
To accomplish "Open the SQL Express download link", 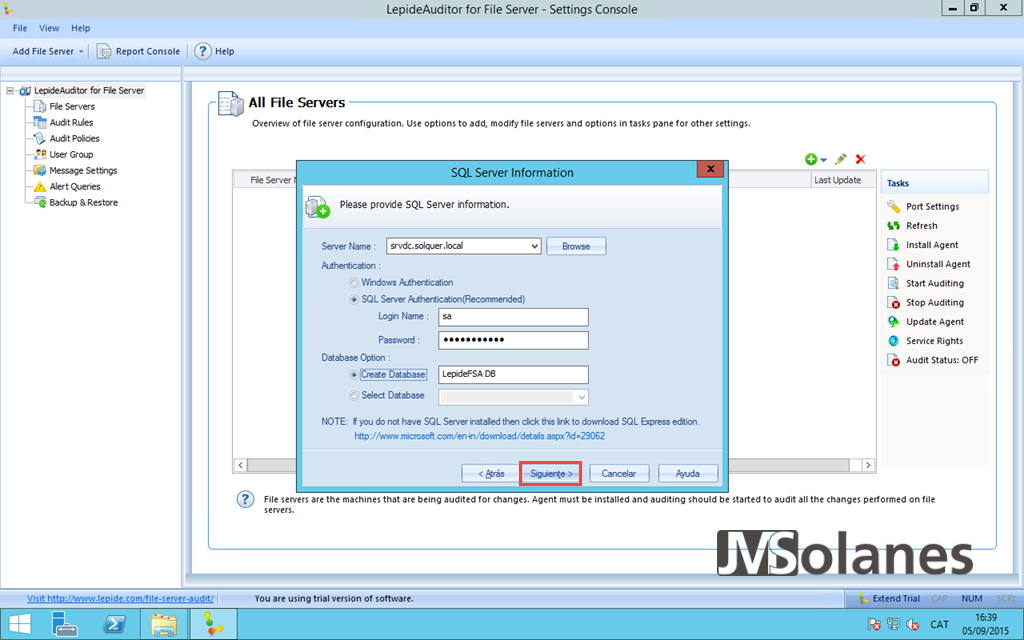I will tap(479, 436).
